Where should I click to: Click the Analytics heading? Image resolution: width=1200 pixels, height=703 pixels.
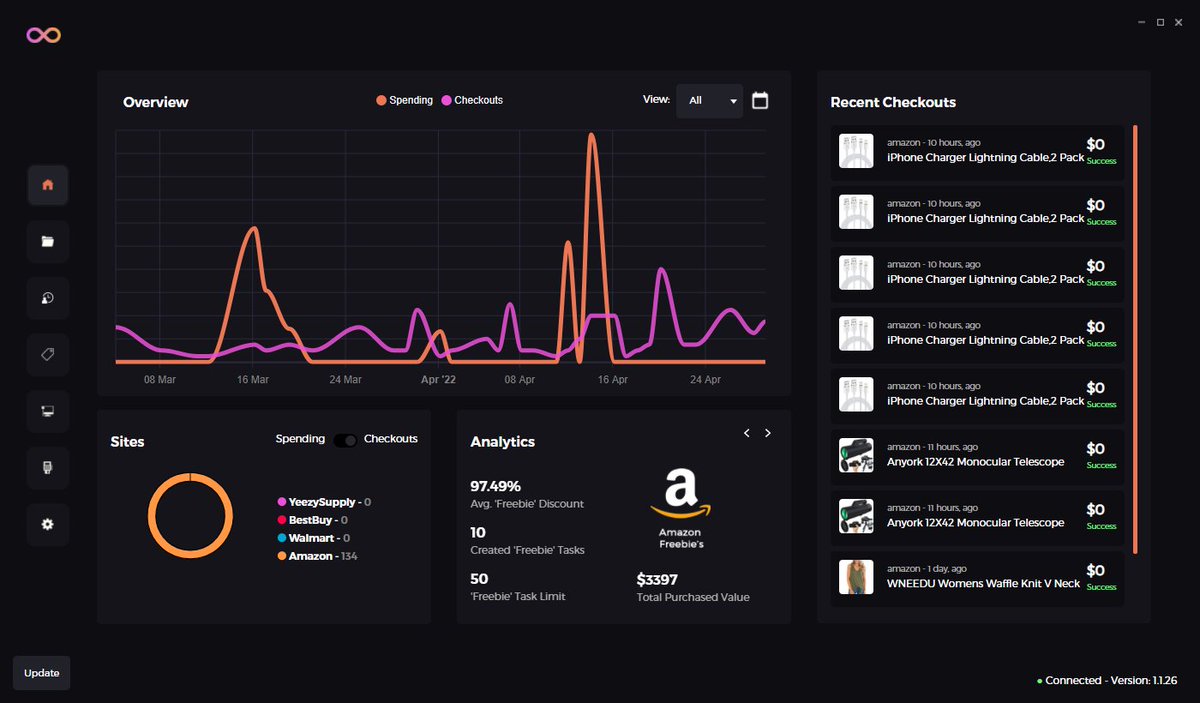[503, 442]
